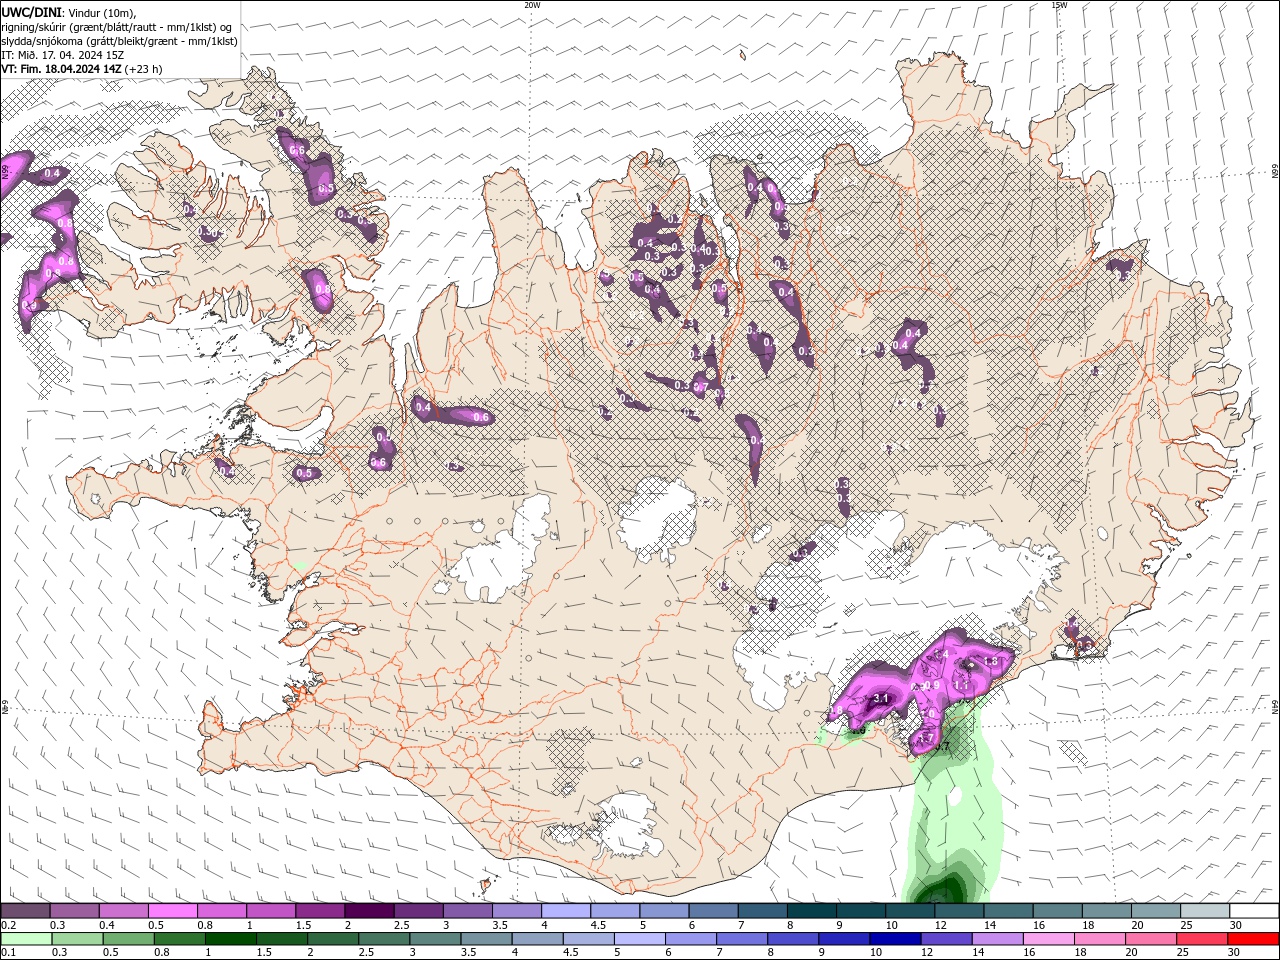Click the initial time 'IT: Mið. 17. 04. 2024 15Z'
The image size is (1280, 960).
(x=61, y=55)
